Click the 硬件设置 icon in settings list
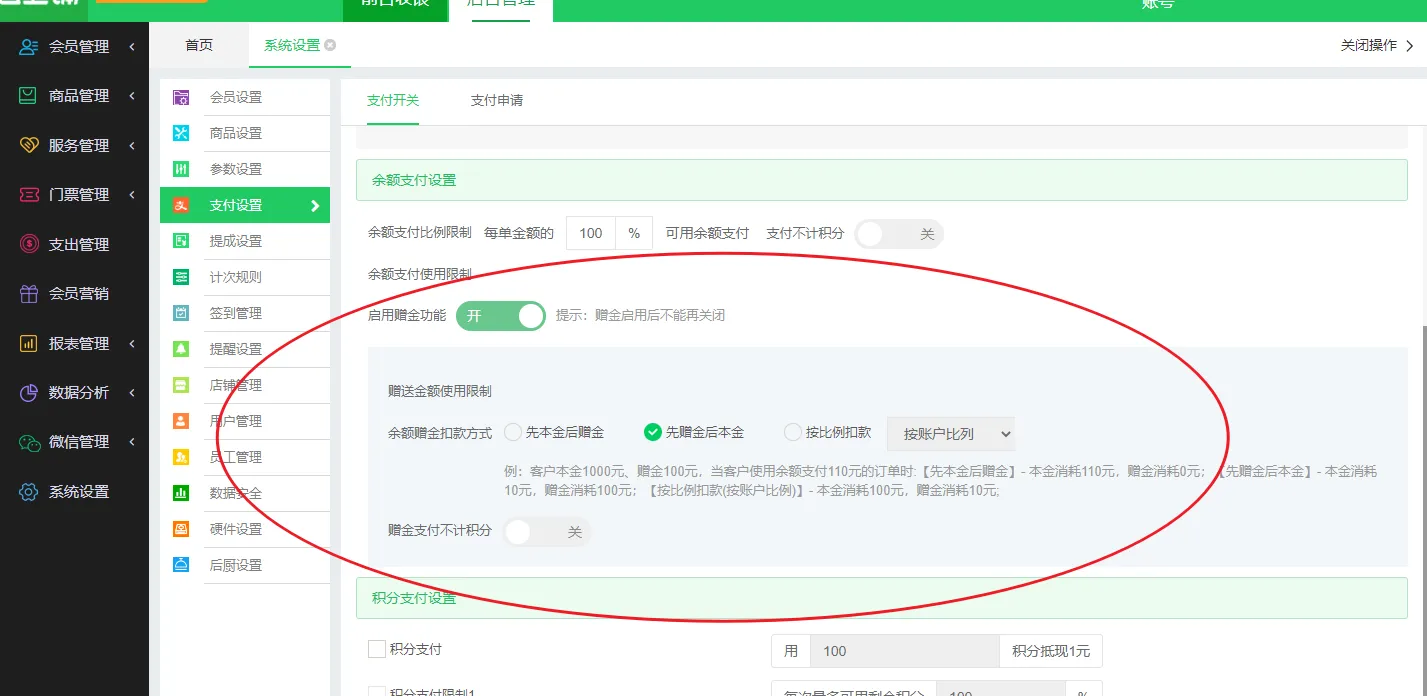 tap(181, 529)
